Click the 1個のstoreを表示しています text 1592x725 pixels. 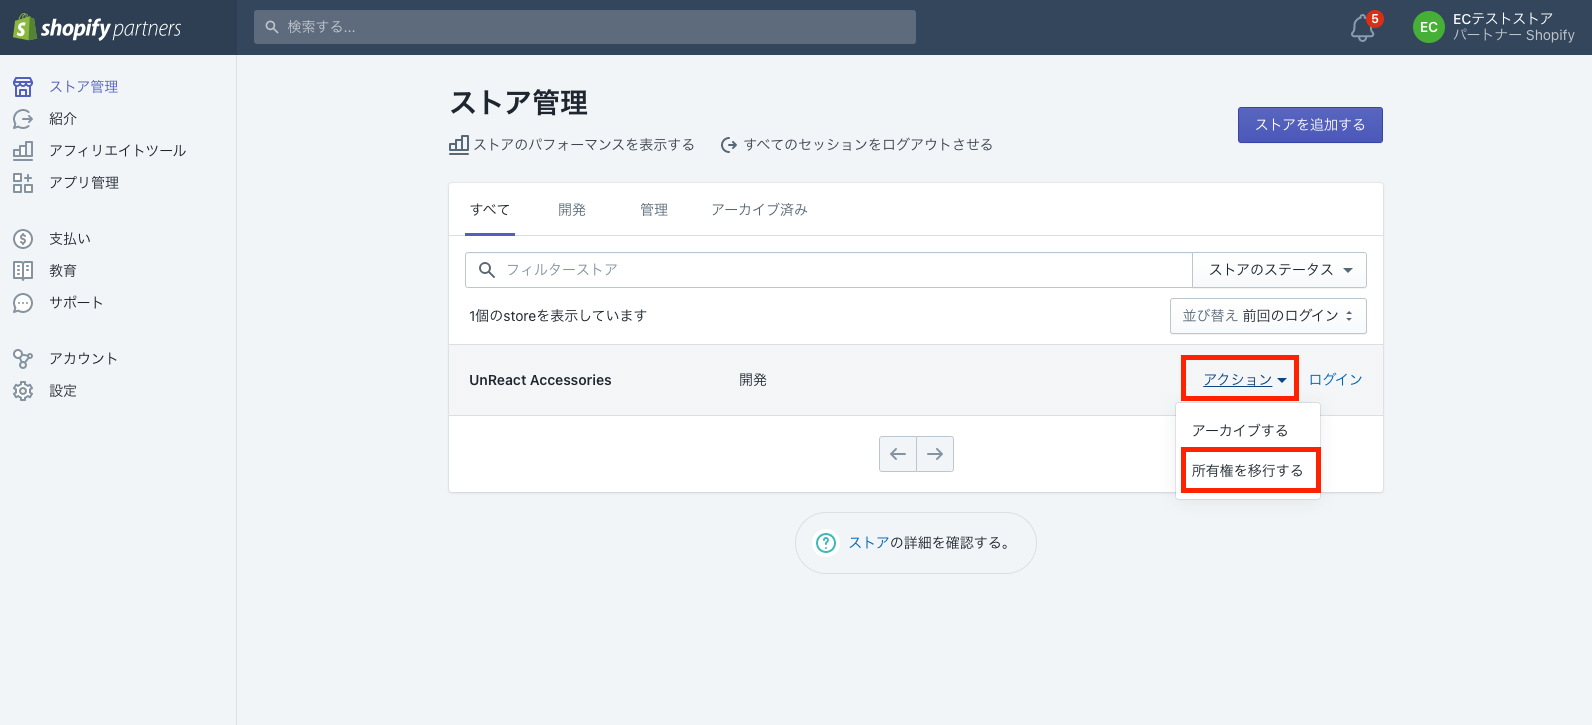click(558, 316)
